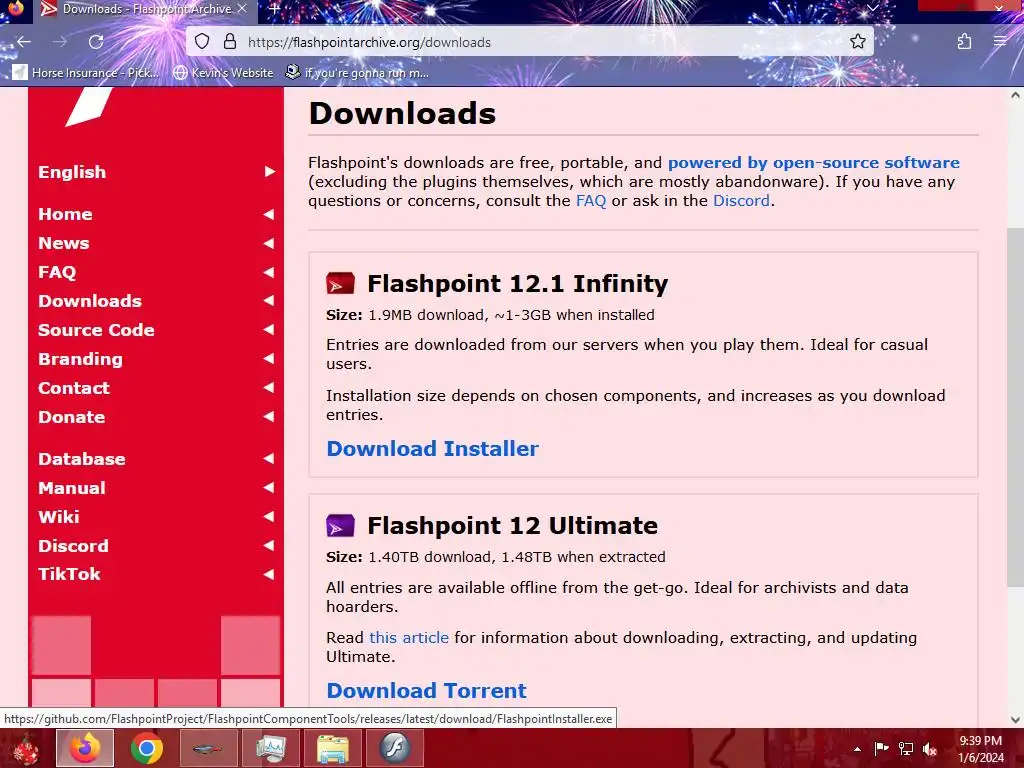Screen dimensions: 1024x768
Task: Open Branding in the sidebar
Action: click(x=156, y=359)
